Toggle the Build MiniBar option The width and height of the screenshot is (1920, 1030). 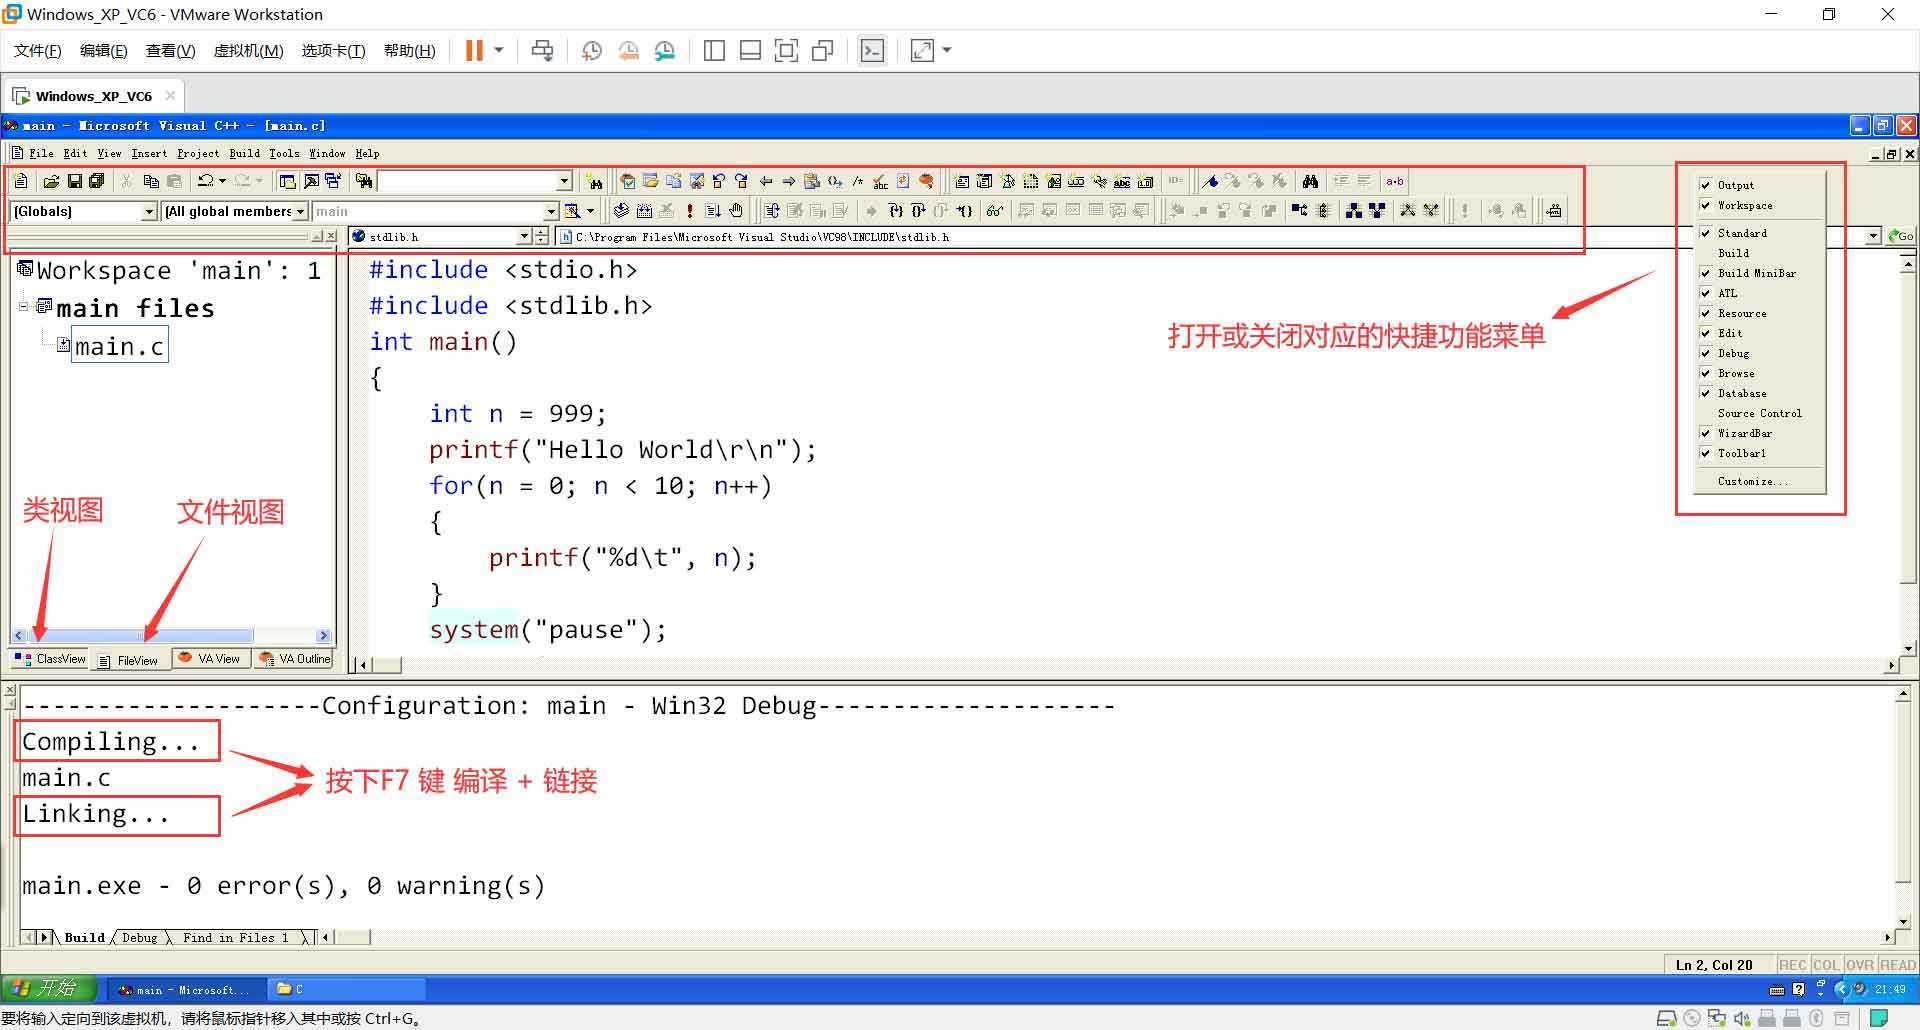click(x=1759, y=273)
